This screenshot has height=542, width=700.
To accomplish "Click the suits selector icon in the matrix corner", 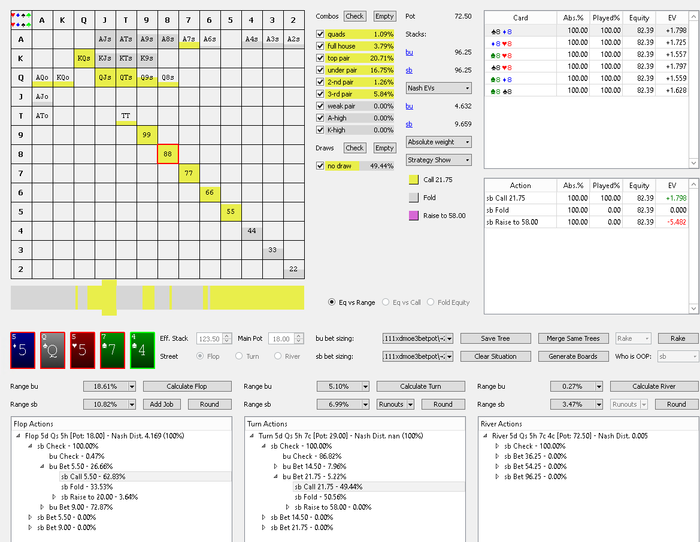I will point(21,20).
